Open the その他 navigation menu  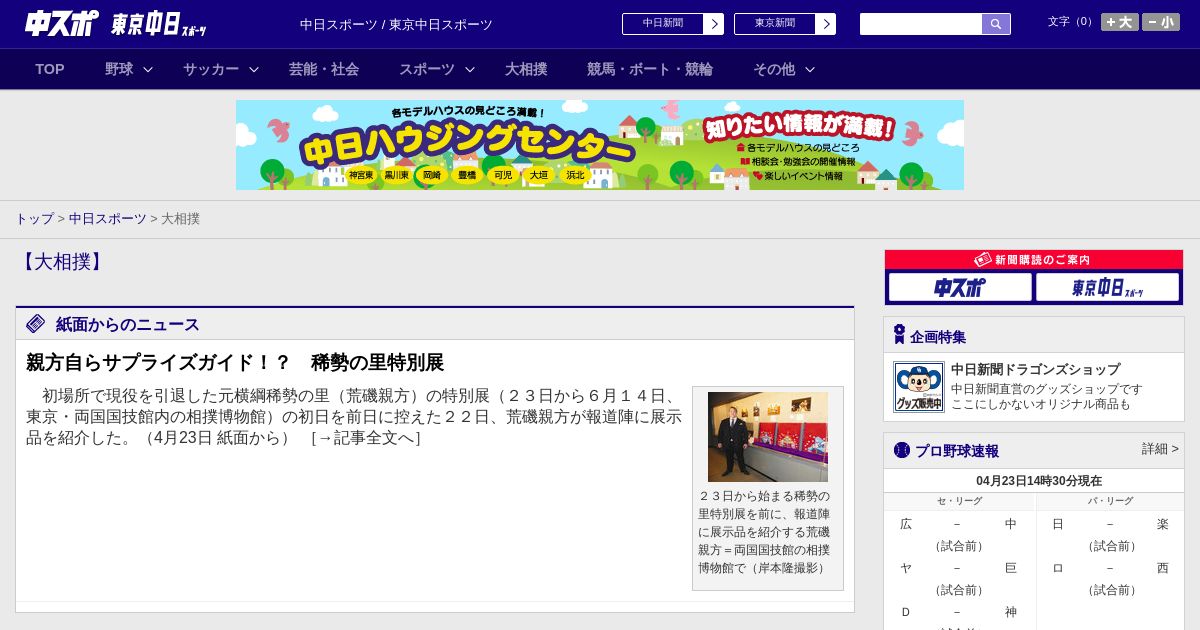pos(774,69)
